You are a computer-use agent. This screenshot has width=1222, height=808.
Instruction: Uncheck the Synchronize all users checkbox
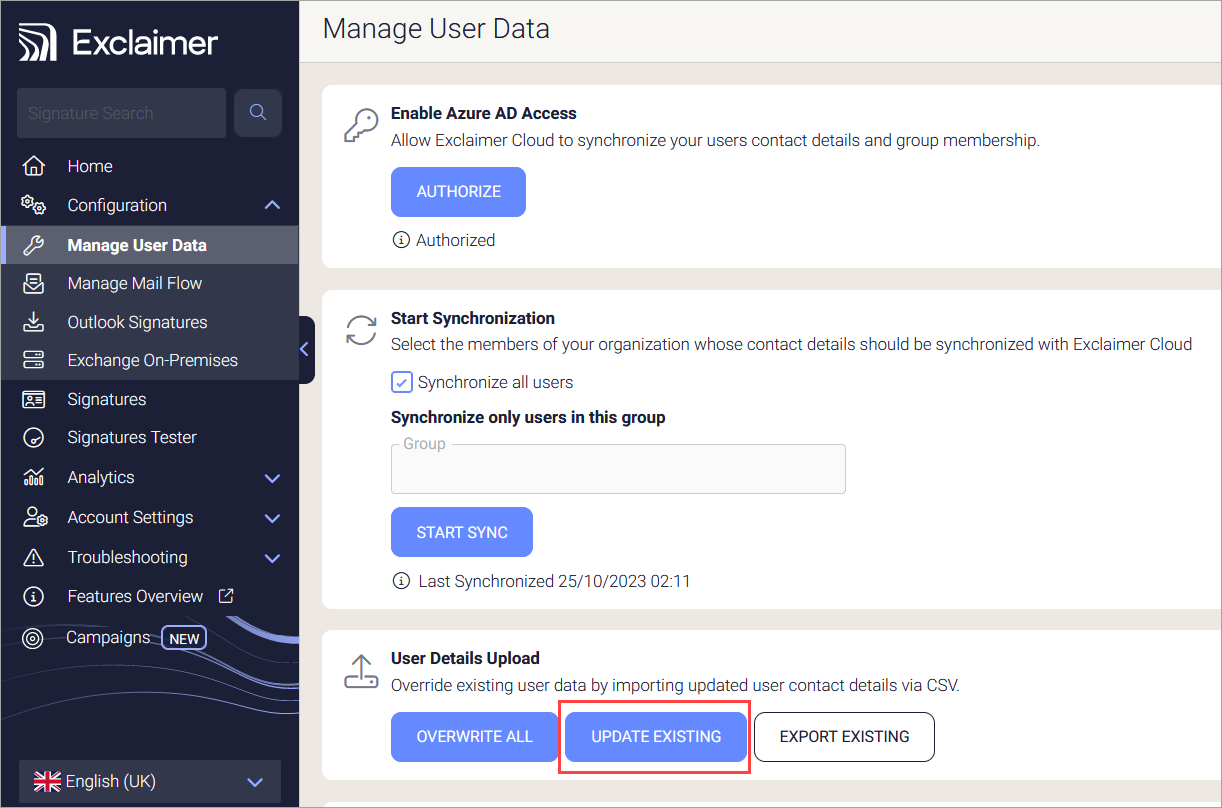(x=402, y=382)
